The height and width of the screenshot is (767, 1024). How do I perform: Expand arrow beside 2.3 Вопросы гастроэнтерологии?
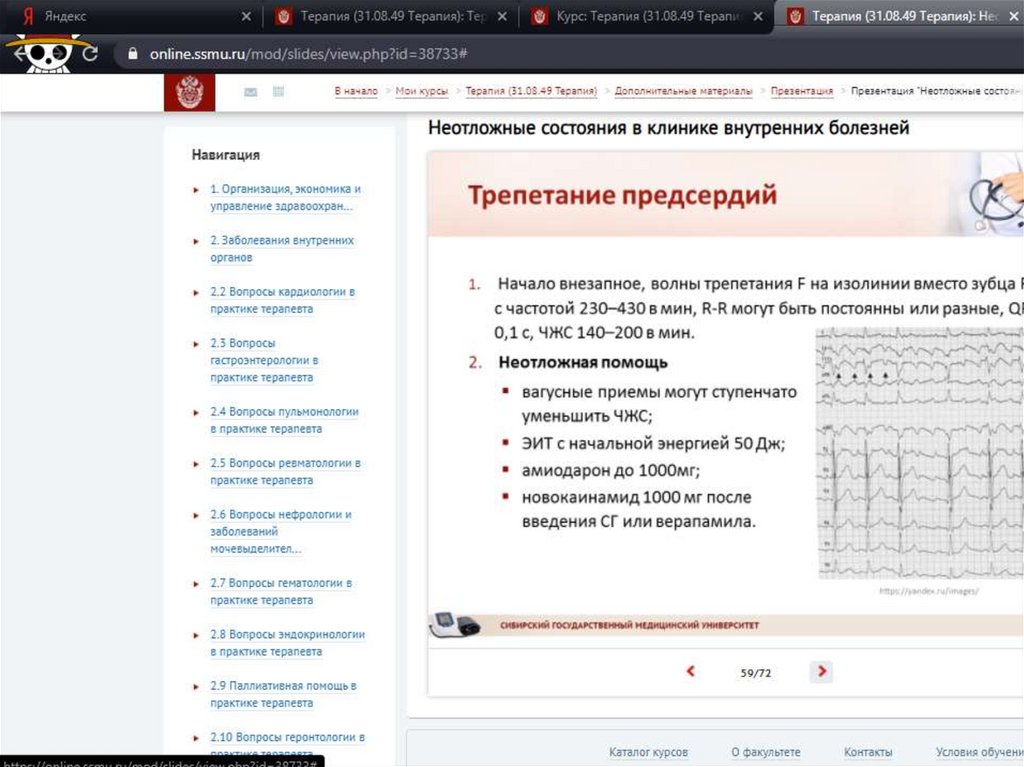[x=196, y=344]
